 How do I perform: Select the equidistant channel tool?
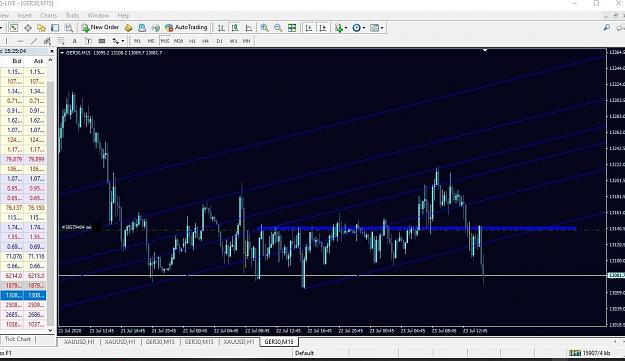pyautogui.click(x=47, y=41)
